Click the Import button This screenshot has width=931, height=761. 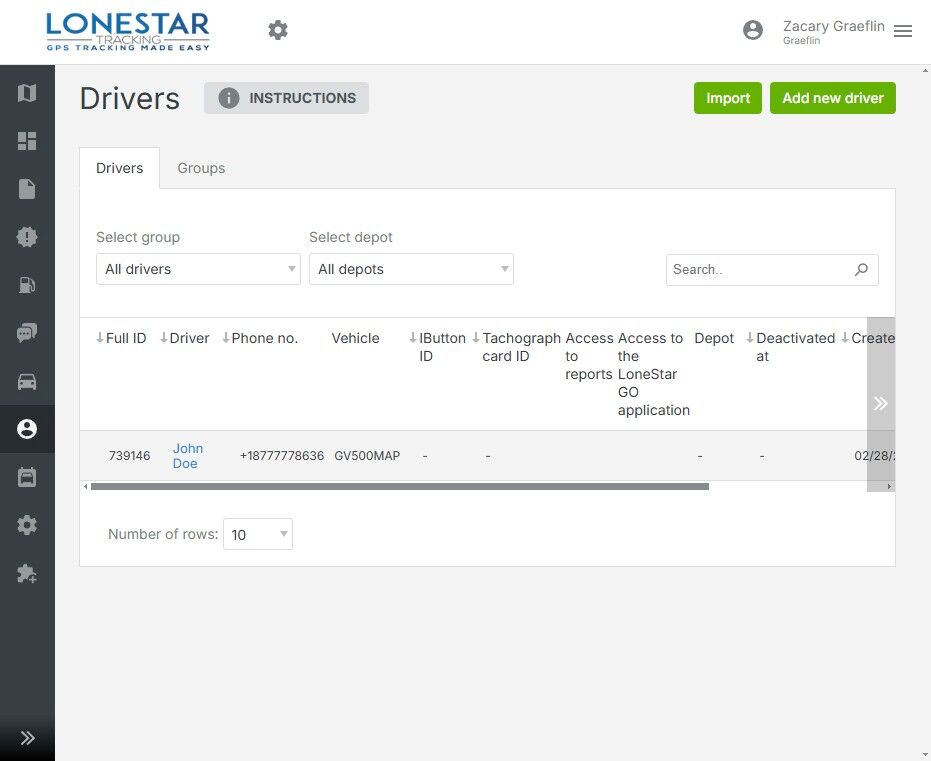point(728,98)
